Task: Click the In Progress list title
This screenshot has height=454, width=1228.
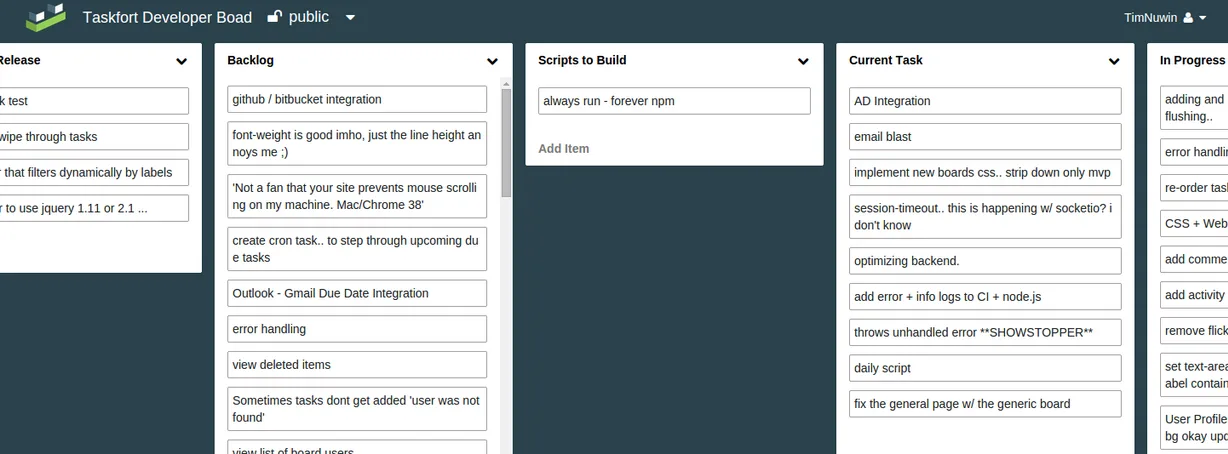Action: (x=1192, y=60)
